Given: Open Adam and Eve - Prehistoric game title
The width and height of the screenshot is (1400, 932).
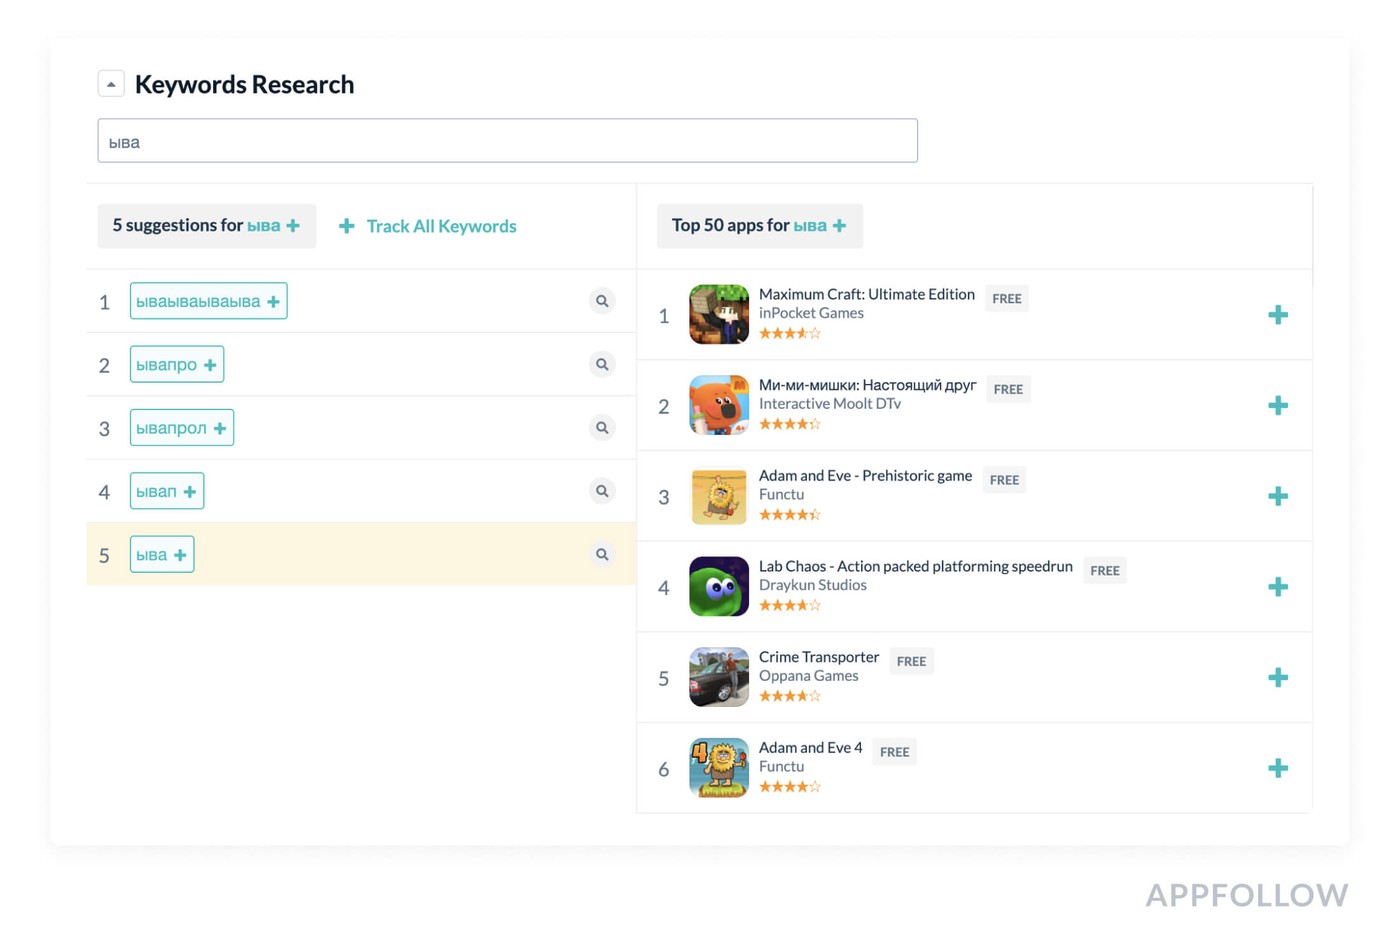Looking at the screenshot, I should tap(865, 476).
